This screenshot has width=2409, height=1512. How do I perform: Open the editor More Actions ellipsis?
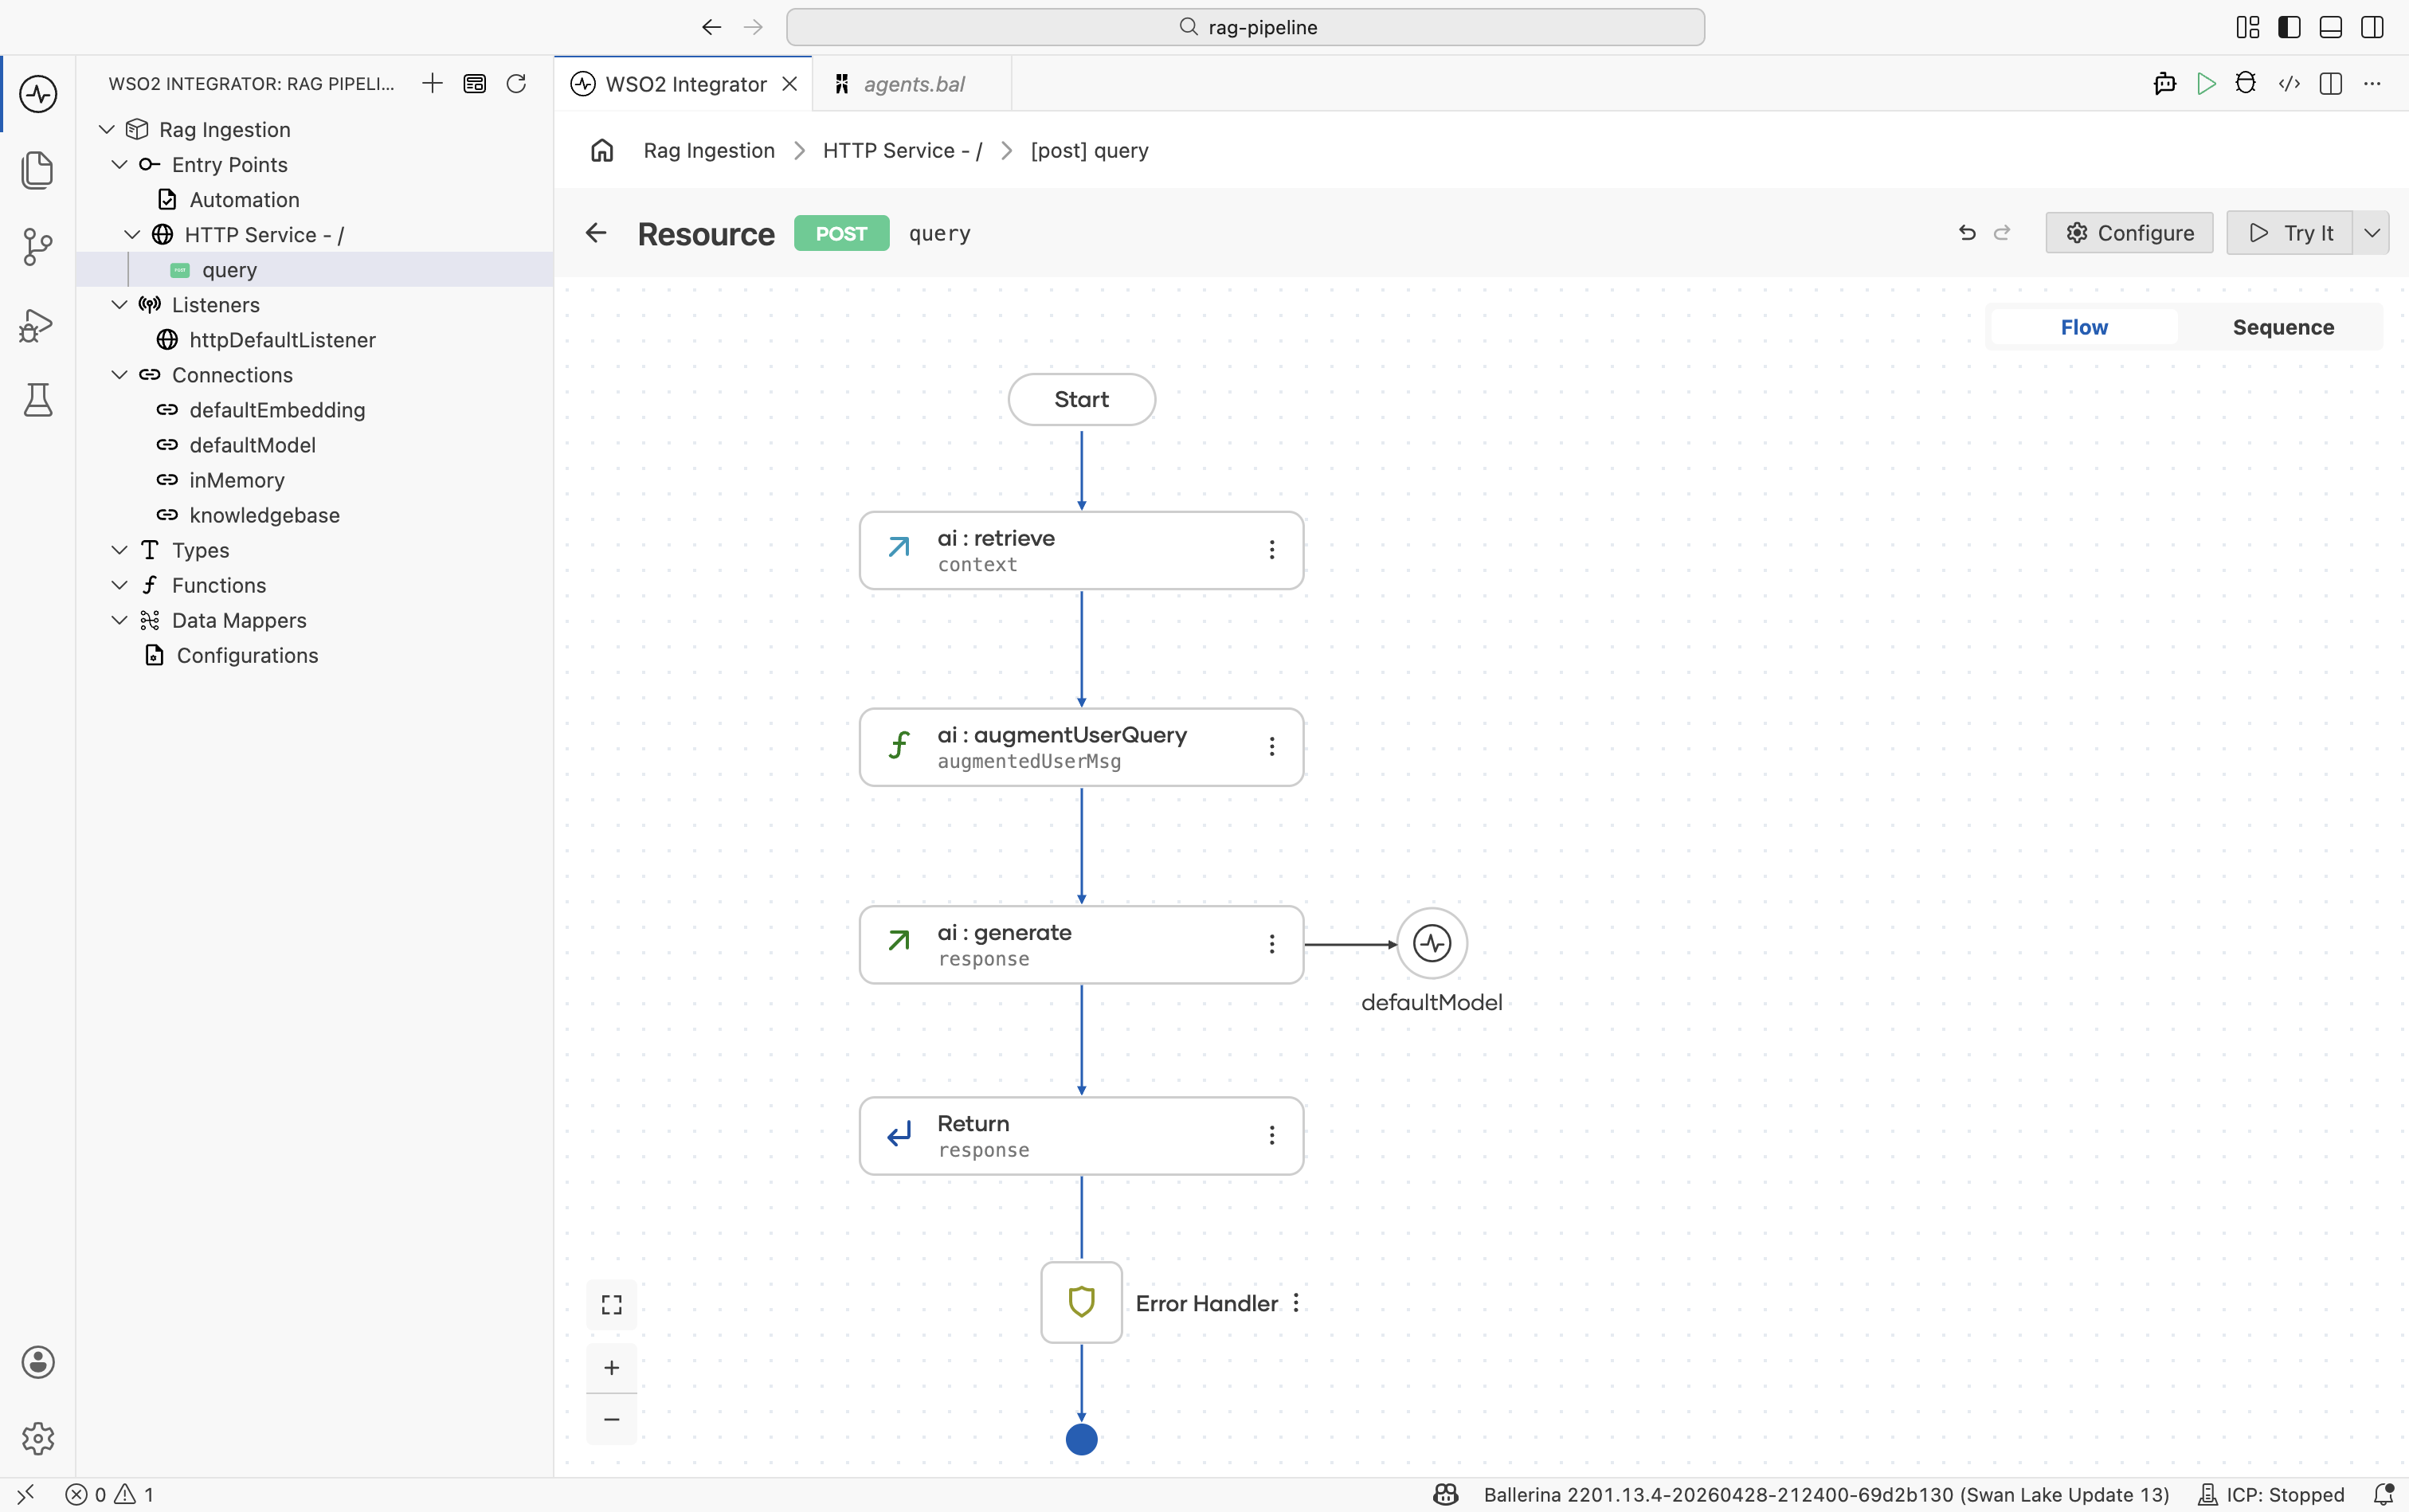click(x=2372, y=83)
